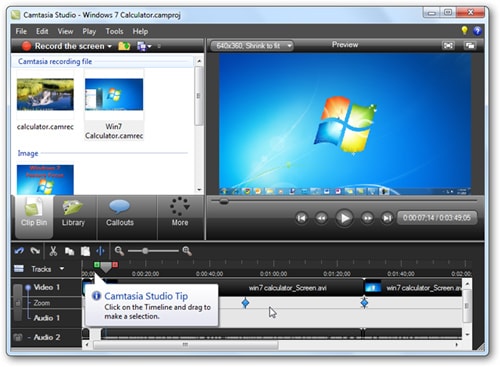
Task: Switch to the Library tab
Action: coord(73,213)
